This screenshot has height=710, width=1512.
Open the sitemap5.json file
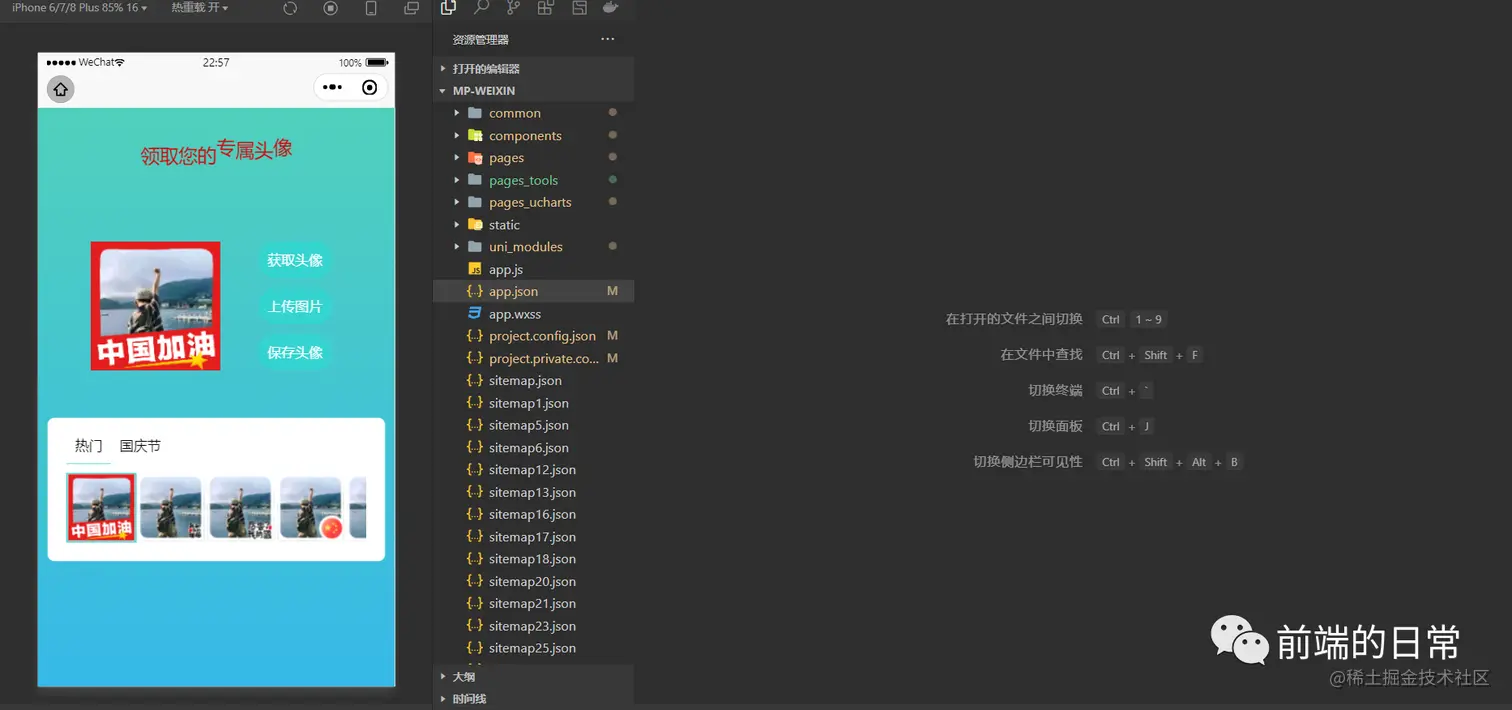[x=534, y=425]
